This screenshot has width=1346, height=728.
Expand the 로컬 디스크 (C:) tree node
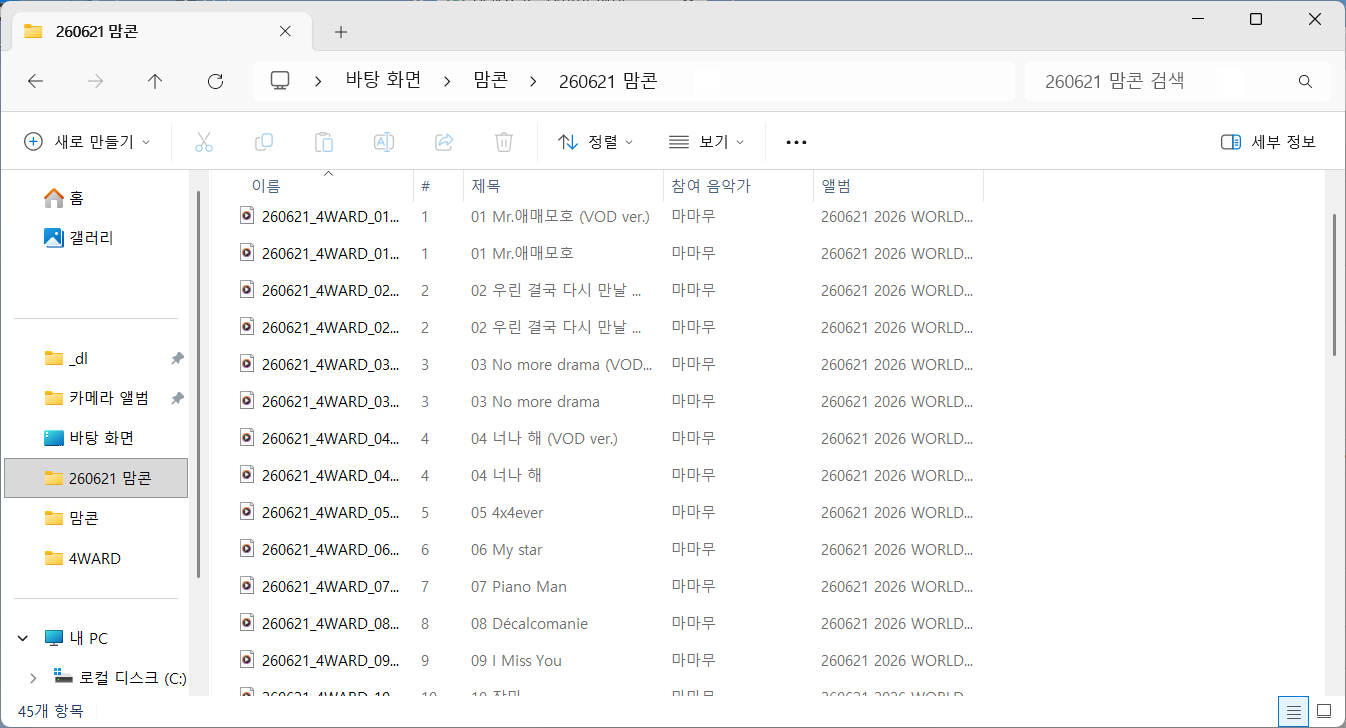[32, 678]
